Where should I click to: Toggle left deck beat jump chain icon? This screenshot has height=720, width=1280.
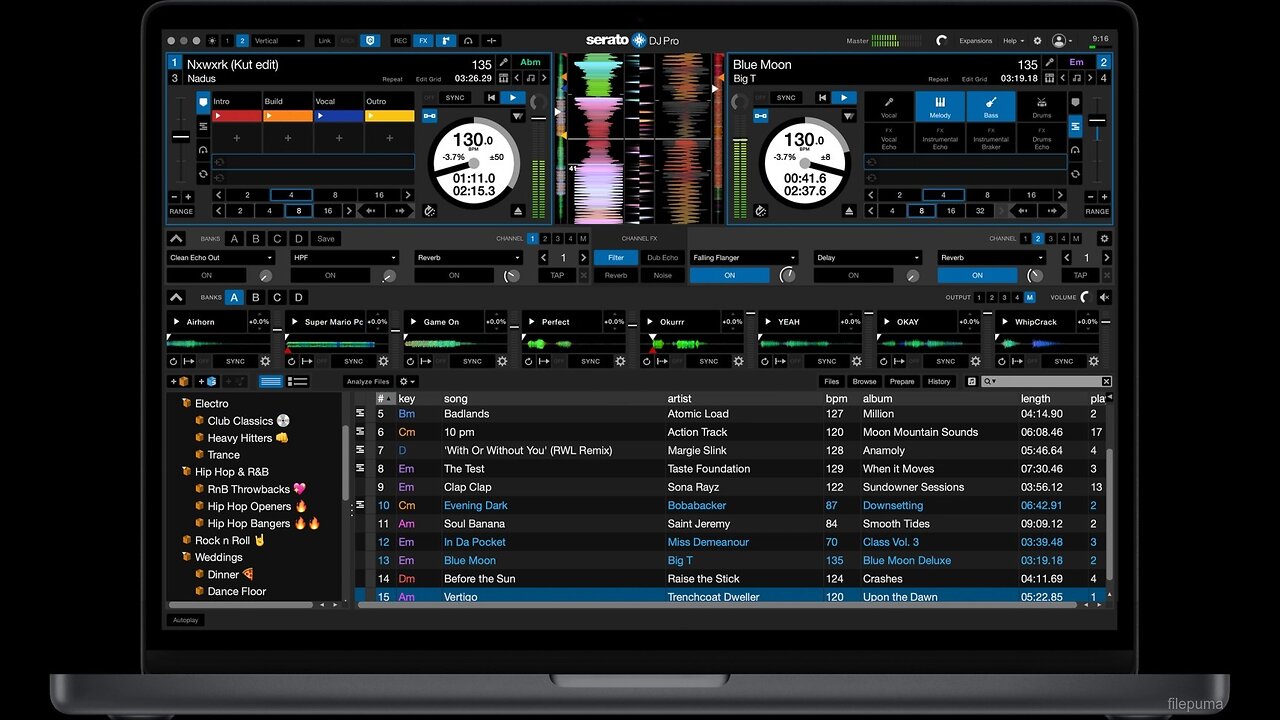coord(429,117)
